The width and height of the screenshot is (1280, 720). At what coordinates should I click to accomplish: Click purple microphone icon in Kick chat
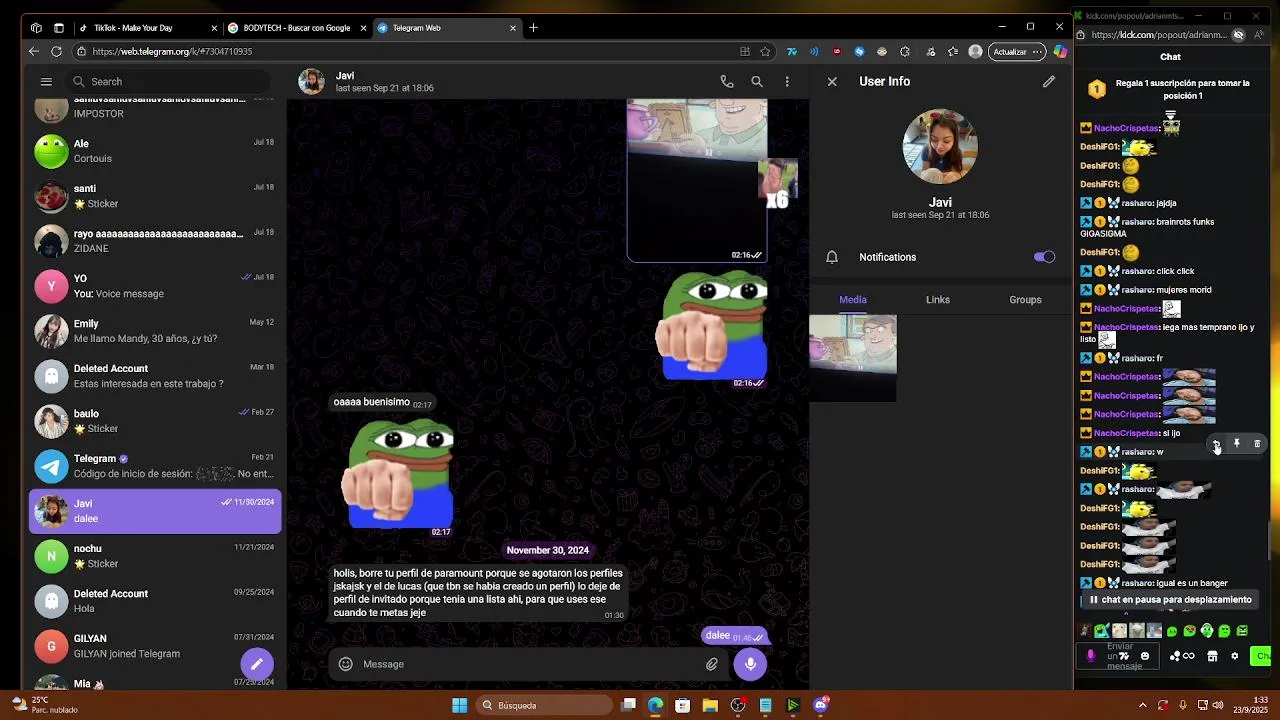coord(1091,656)
